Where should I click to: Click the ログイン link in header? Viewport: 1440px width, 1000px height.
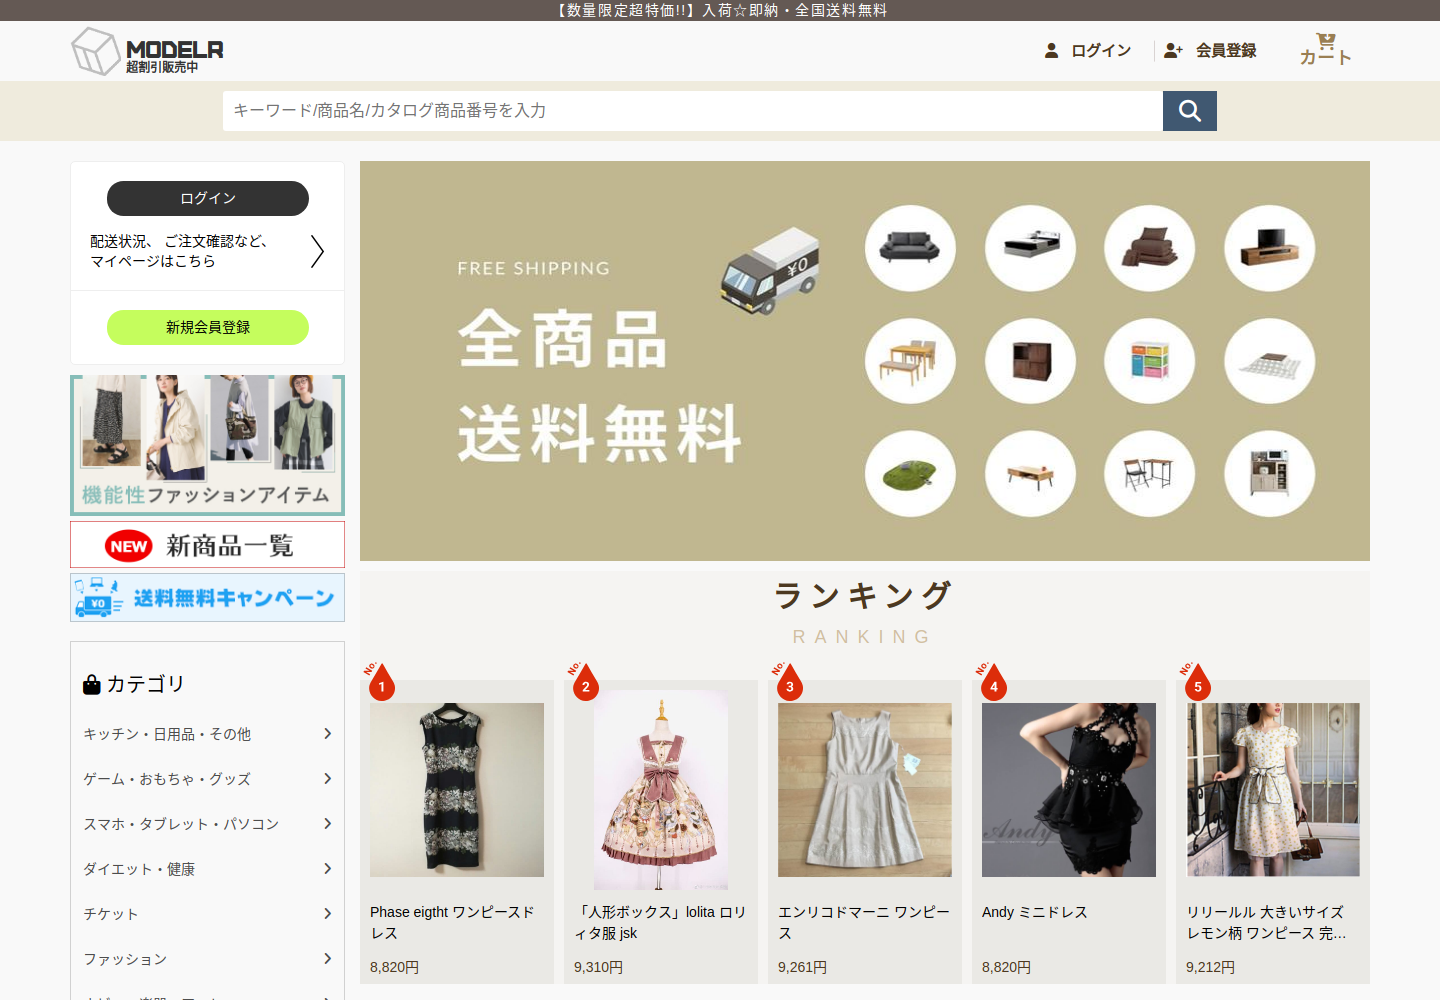(1101, 50)
